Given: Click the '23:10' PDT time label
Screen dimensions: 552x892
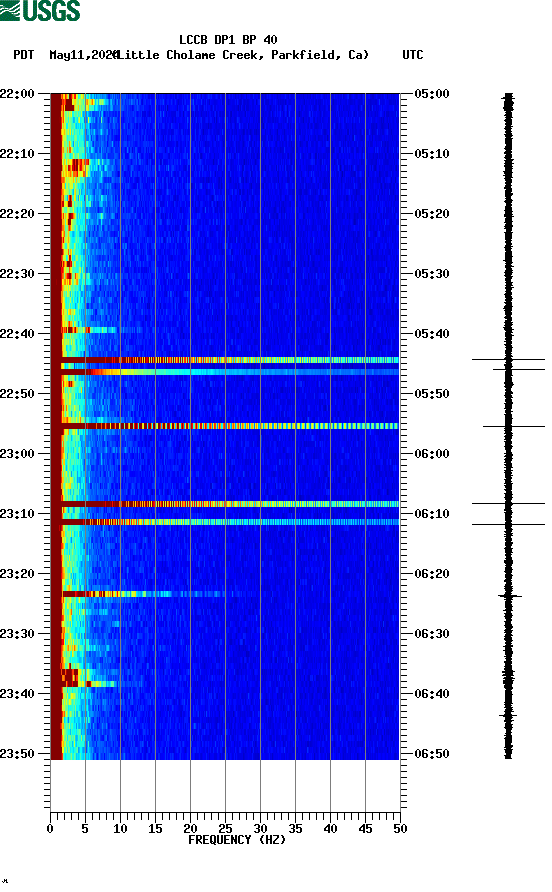Looking at the screenshot, I should [x=17, y=514].
